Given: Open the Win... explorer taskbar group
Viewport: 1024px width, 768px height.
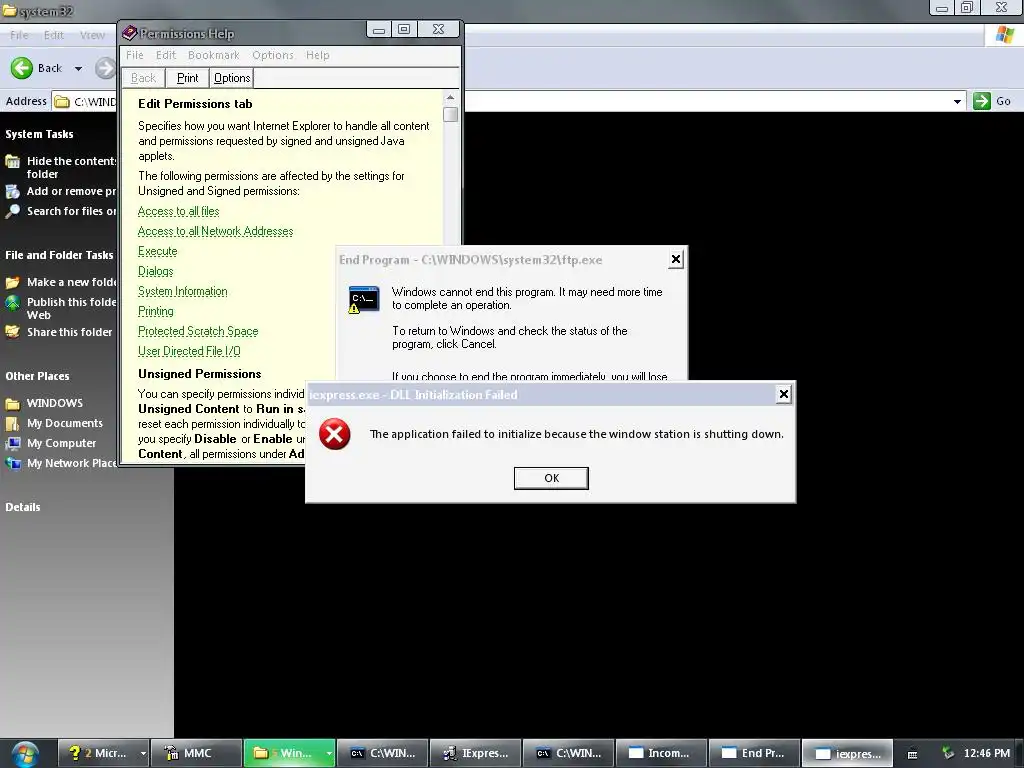Looking at the screenshot, I should click(284, 753).
